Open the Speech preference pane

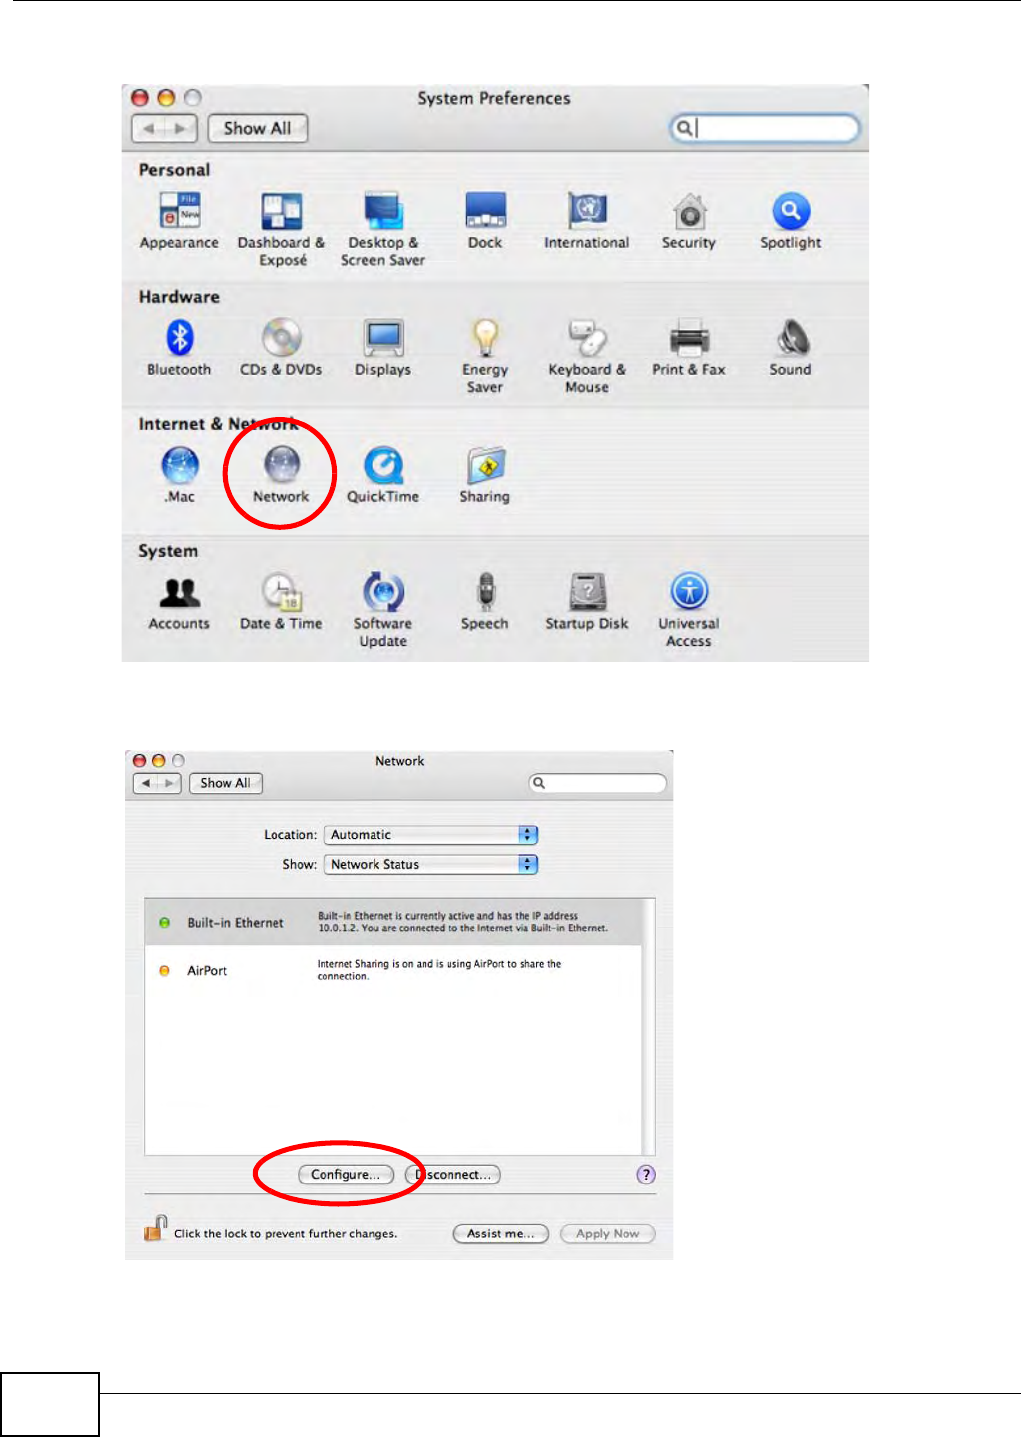click(485, 602)
